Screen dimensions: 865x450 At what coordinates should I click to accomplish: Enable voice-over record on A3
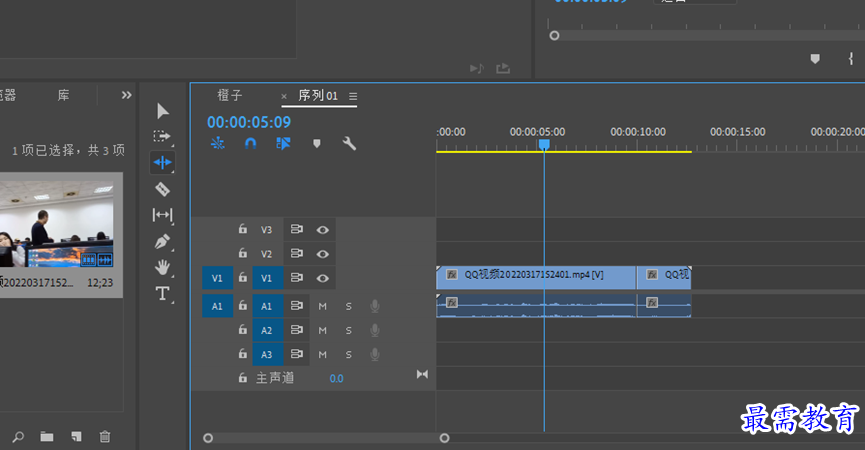click(x=375, y=355)
